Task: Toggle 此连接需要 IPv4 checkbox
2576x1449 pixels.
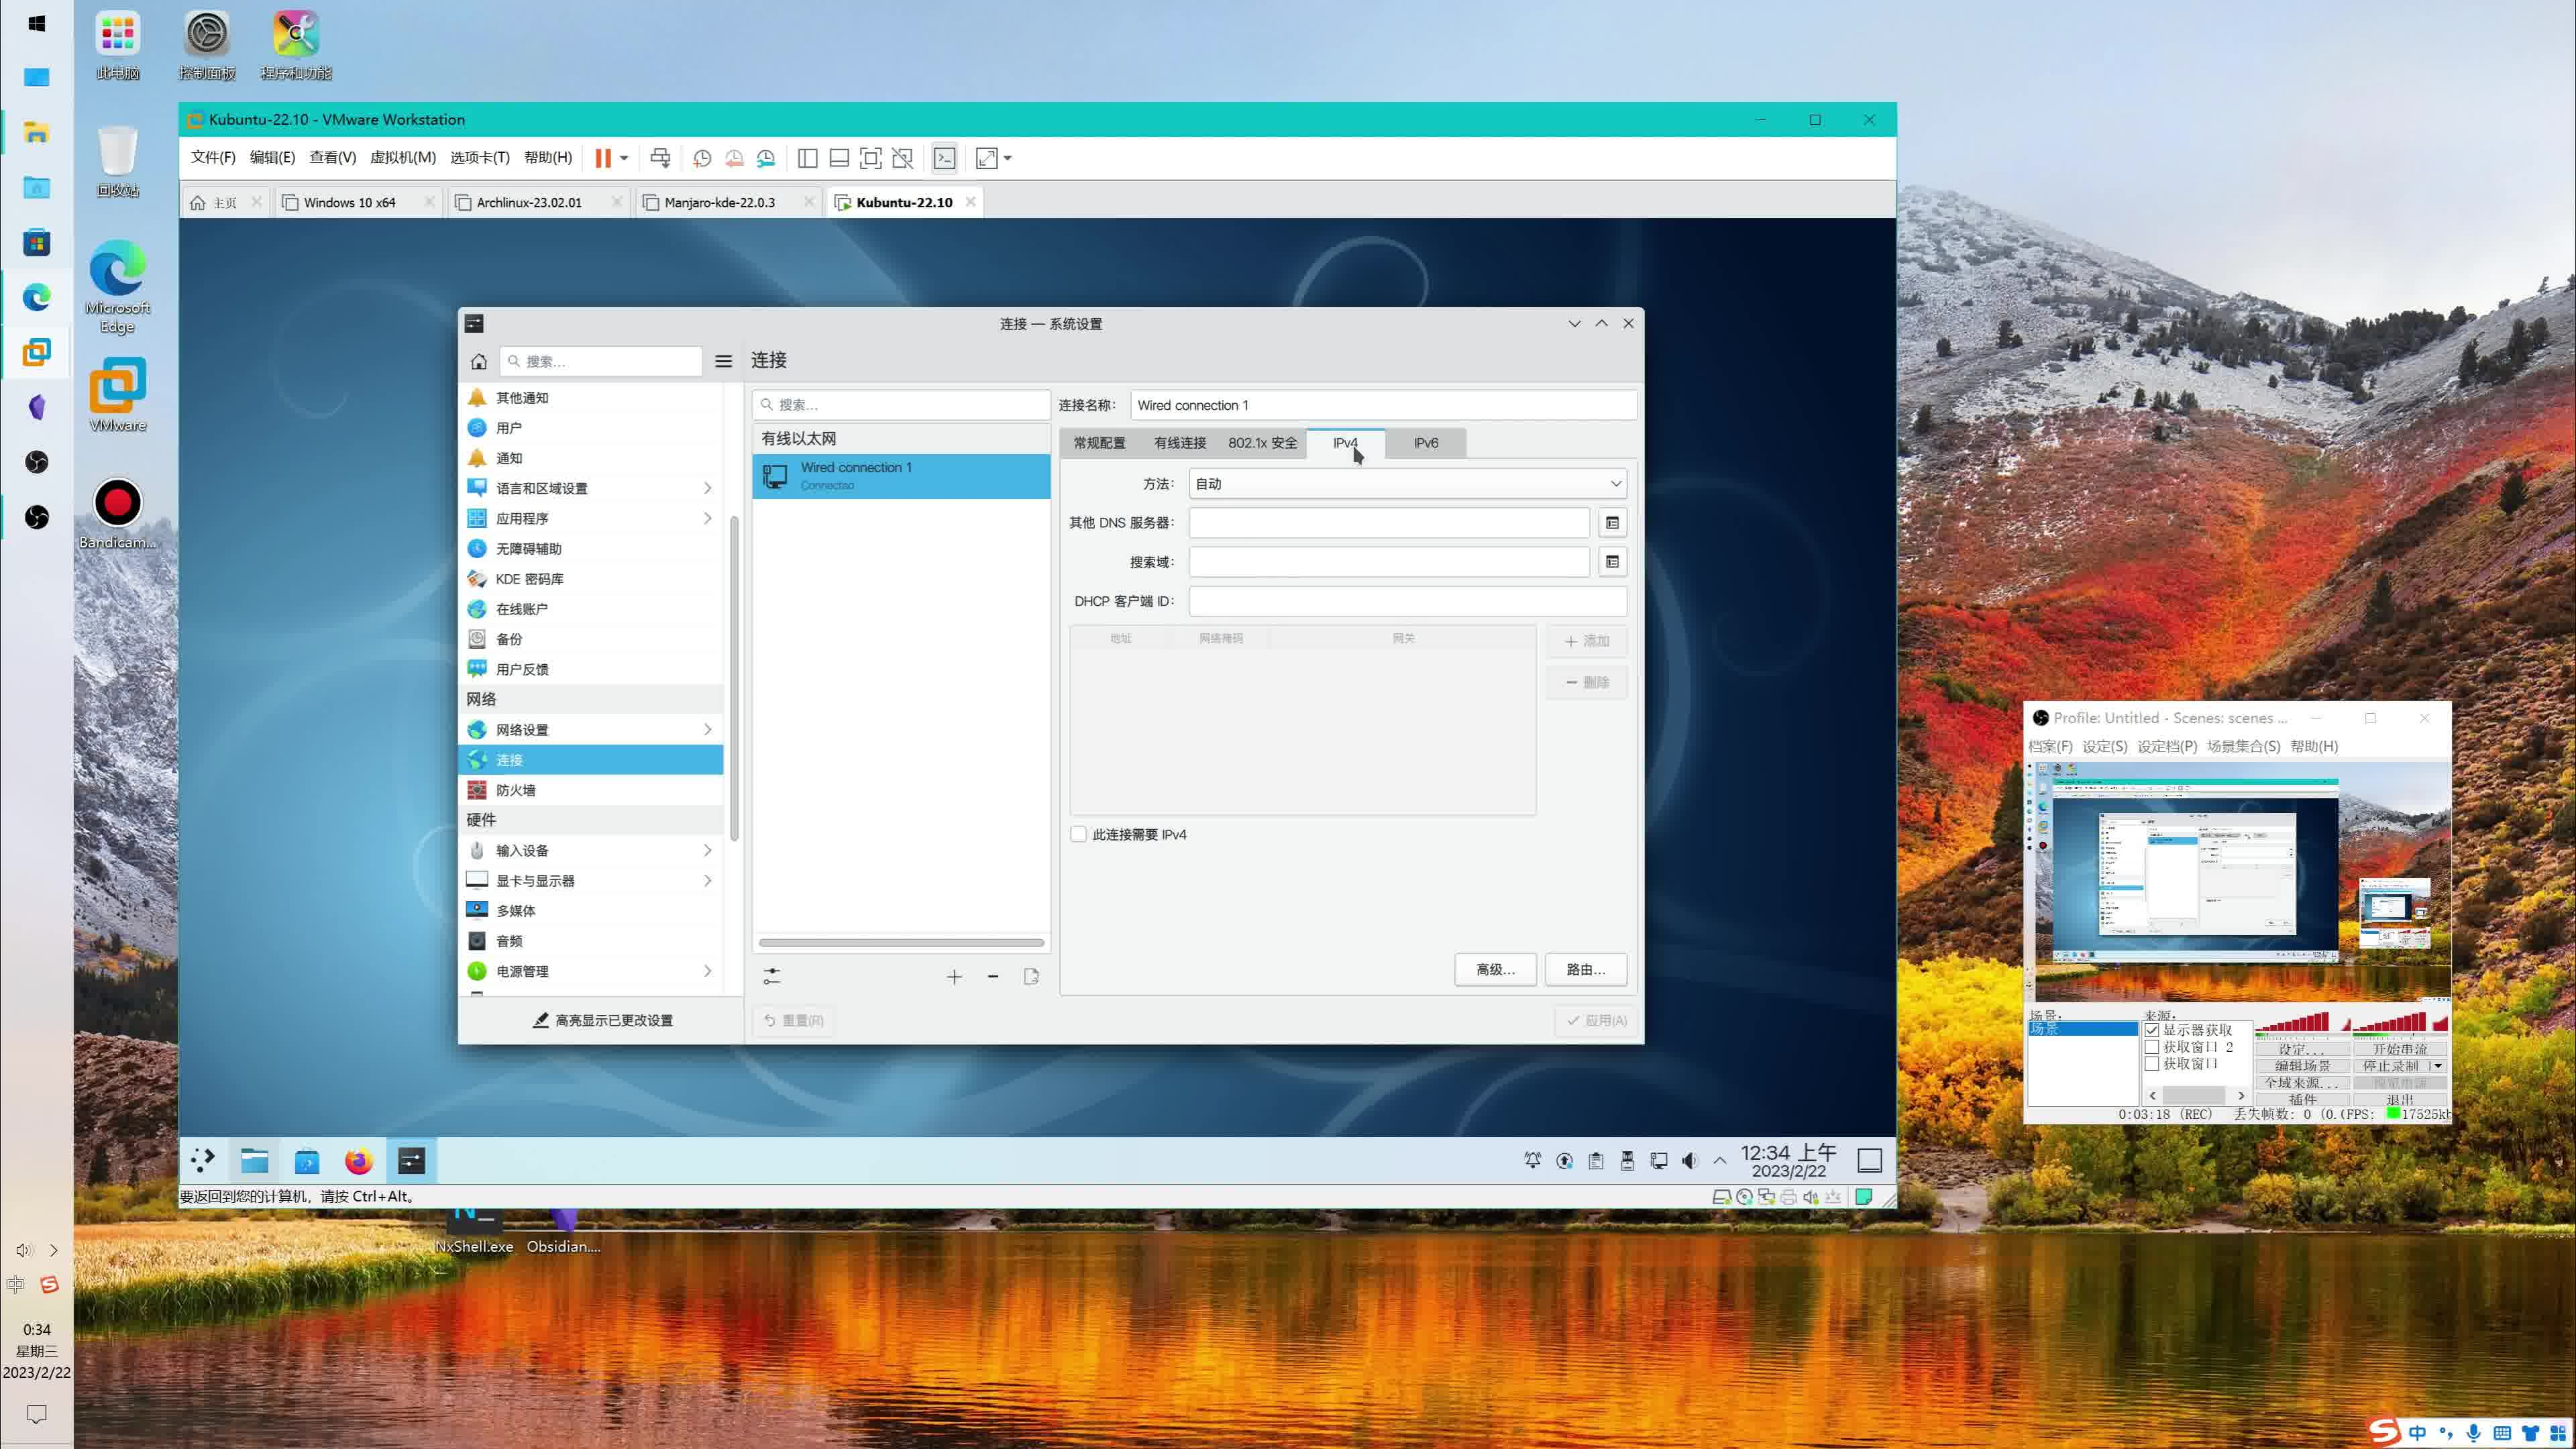Action: click(1077, 833)
